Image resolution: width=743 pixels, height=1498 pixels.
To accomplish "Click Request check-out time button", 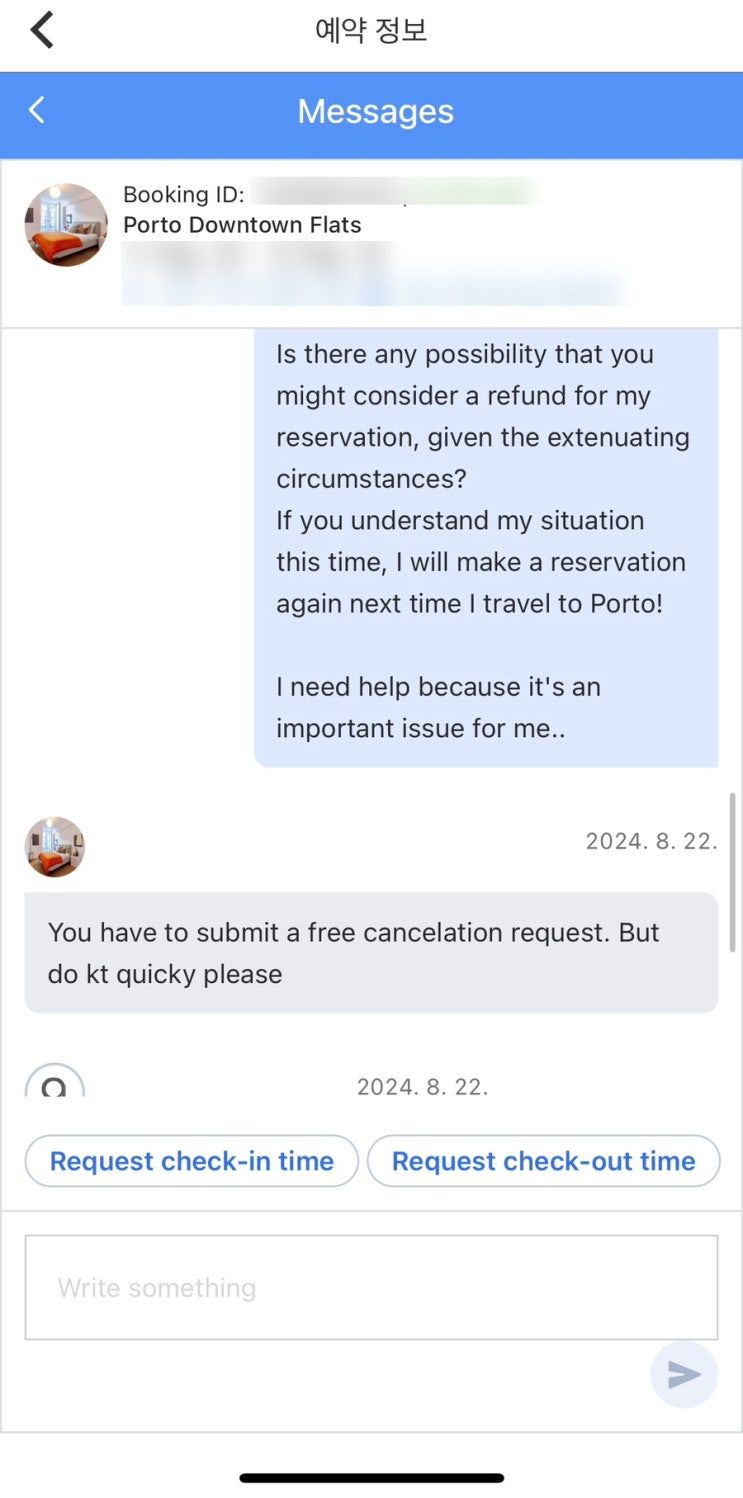I will click(x=543, y=1161).
